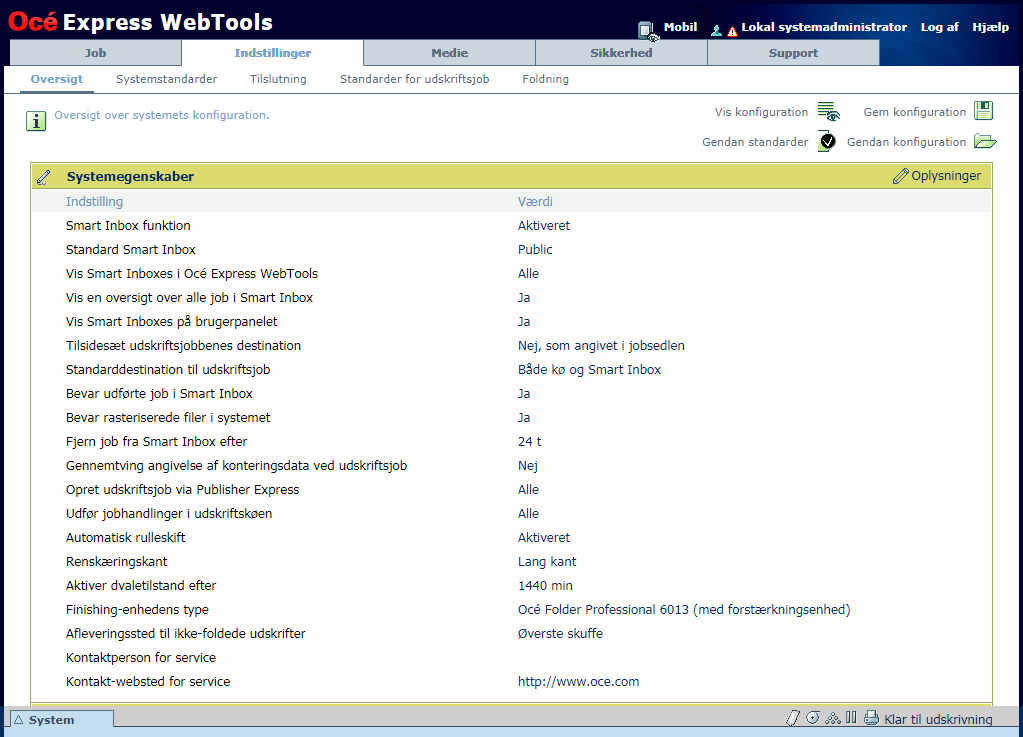Click the Gem konfiguration text link

[915, 112]
